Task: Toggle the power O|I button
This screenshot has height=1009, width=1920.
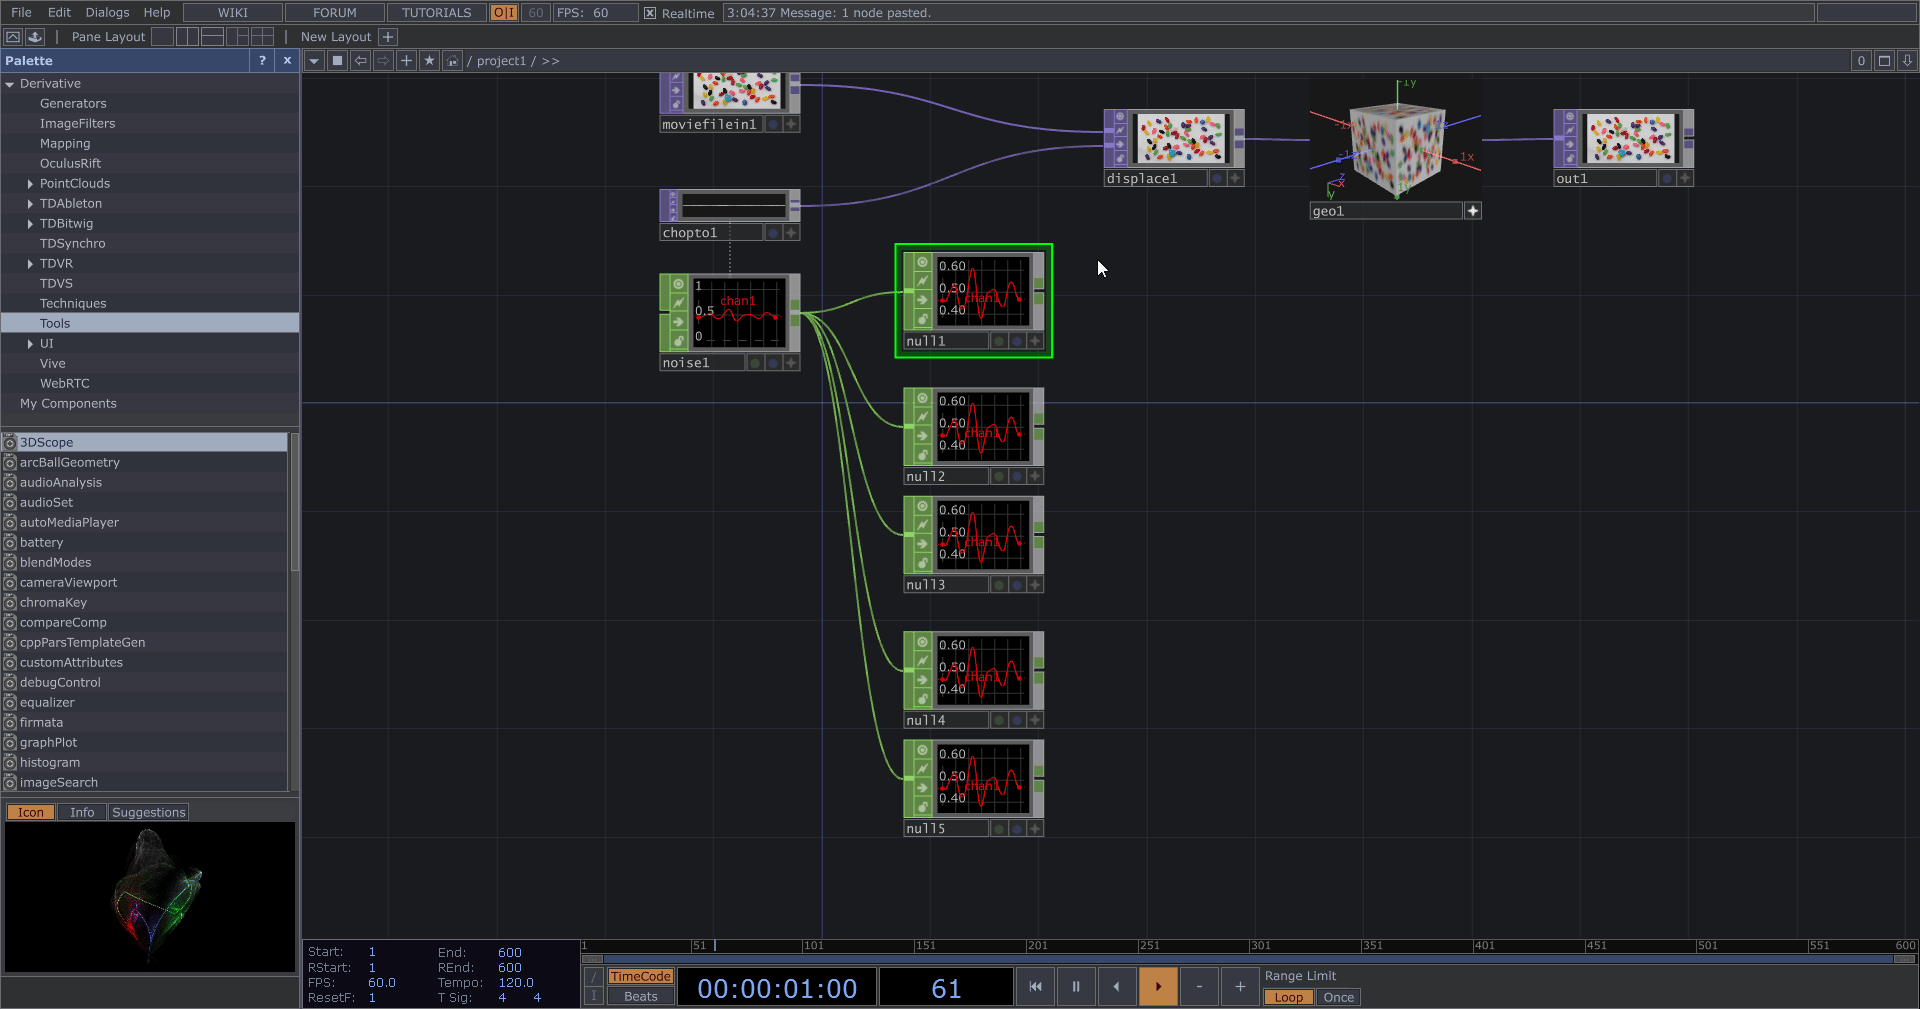Action: coord(503,13)
